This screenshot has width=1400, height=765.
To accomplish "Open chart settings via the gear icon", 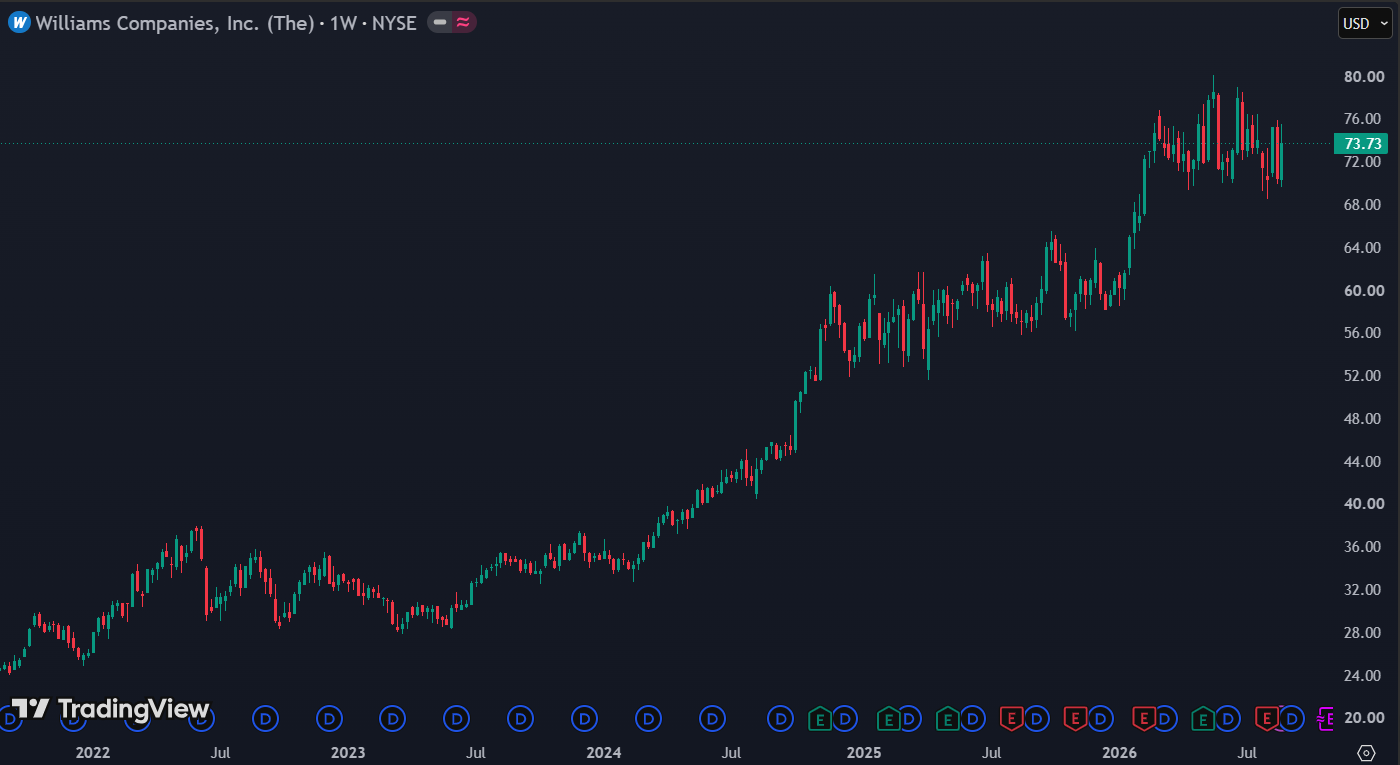I will [1366, 752].
